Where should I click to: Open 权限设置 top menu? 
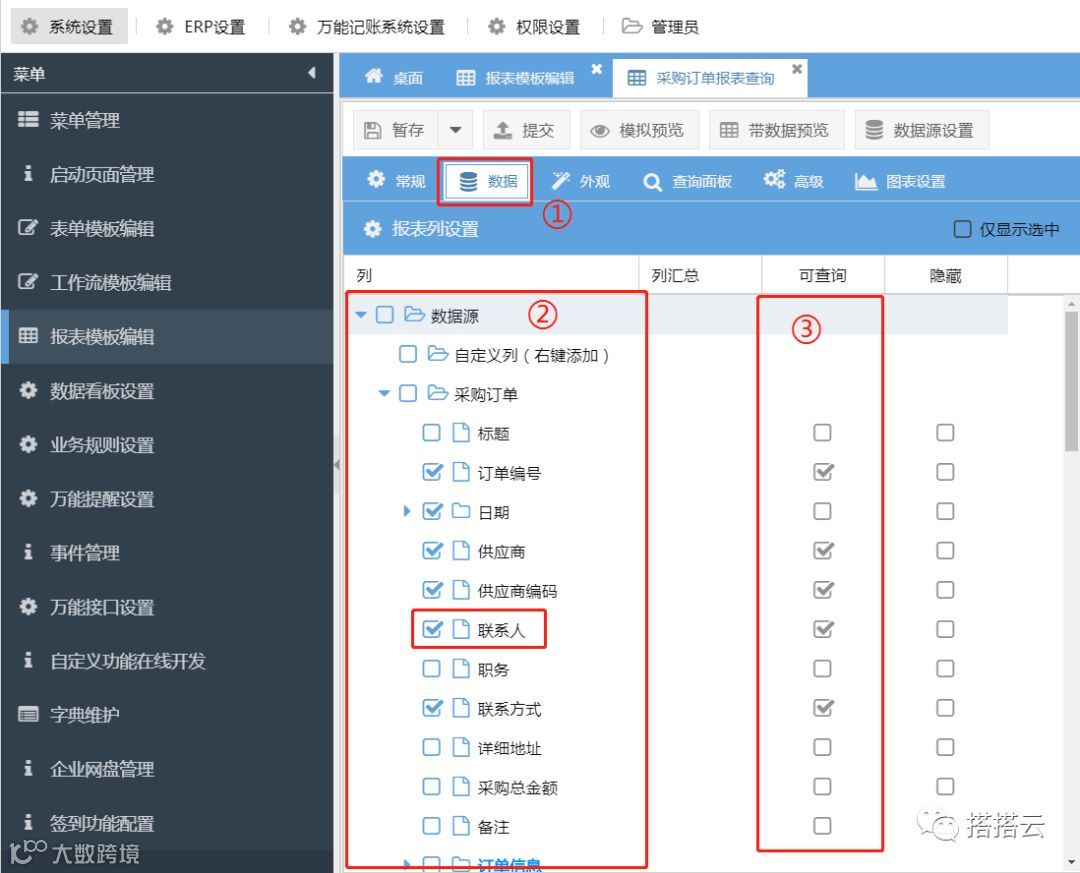(534, 27)
